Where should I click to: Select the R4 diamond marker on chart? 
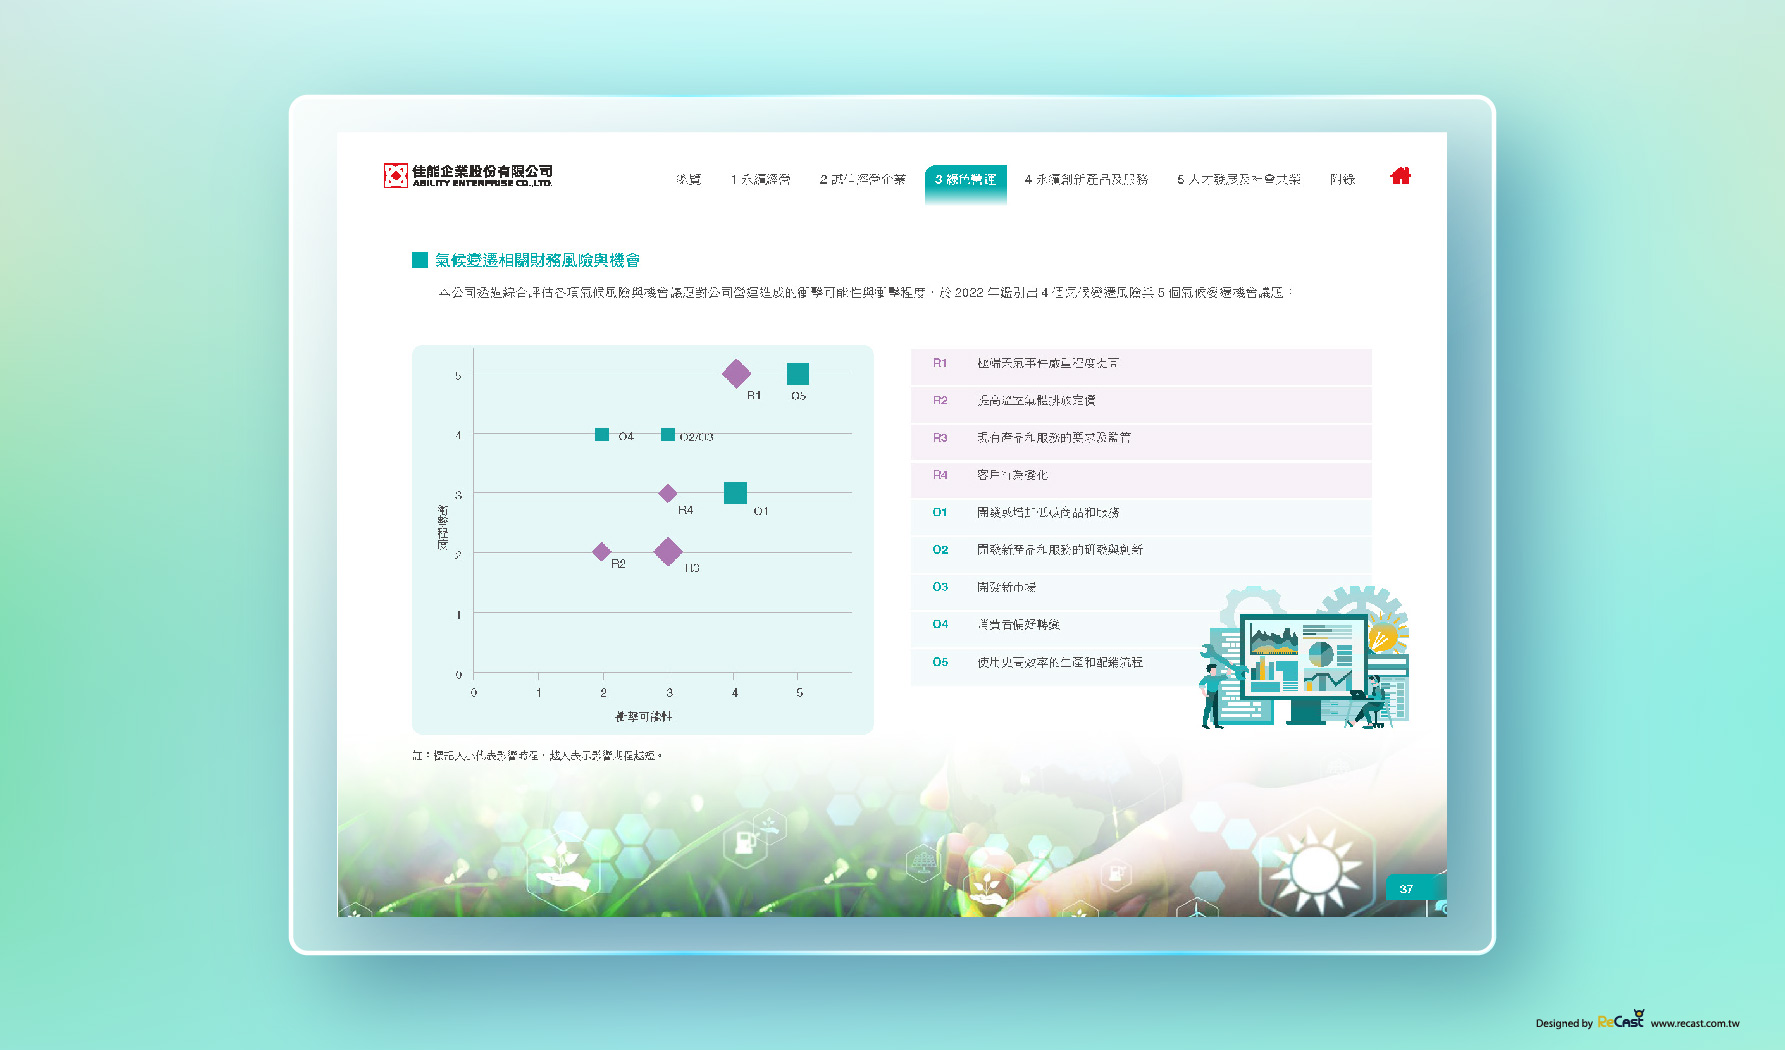[668, 493]
